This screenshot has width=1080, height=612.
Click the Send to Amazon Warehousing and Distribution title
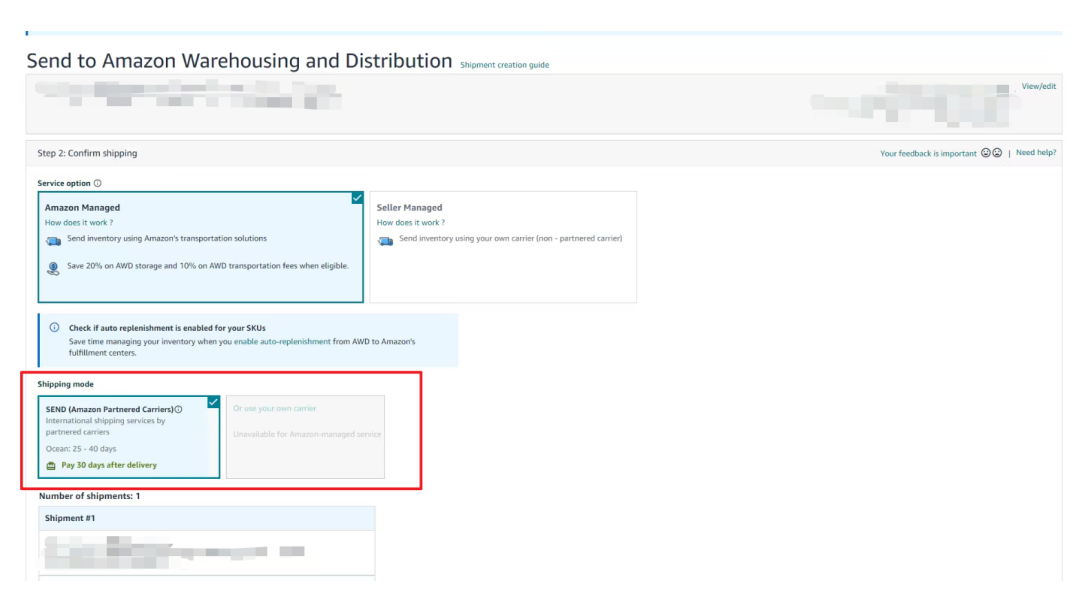pyautogui.click(x=239, y=61)
